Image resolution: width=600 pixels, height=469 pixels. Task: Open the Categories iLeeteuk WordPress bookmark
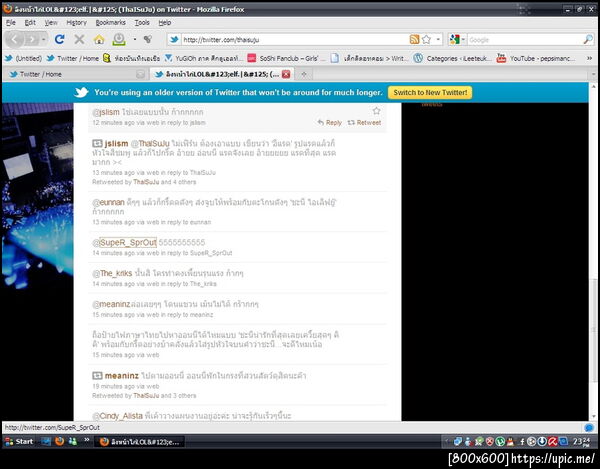(453, 58)
